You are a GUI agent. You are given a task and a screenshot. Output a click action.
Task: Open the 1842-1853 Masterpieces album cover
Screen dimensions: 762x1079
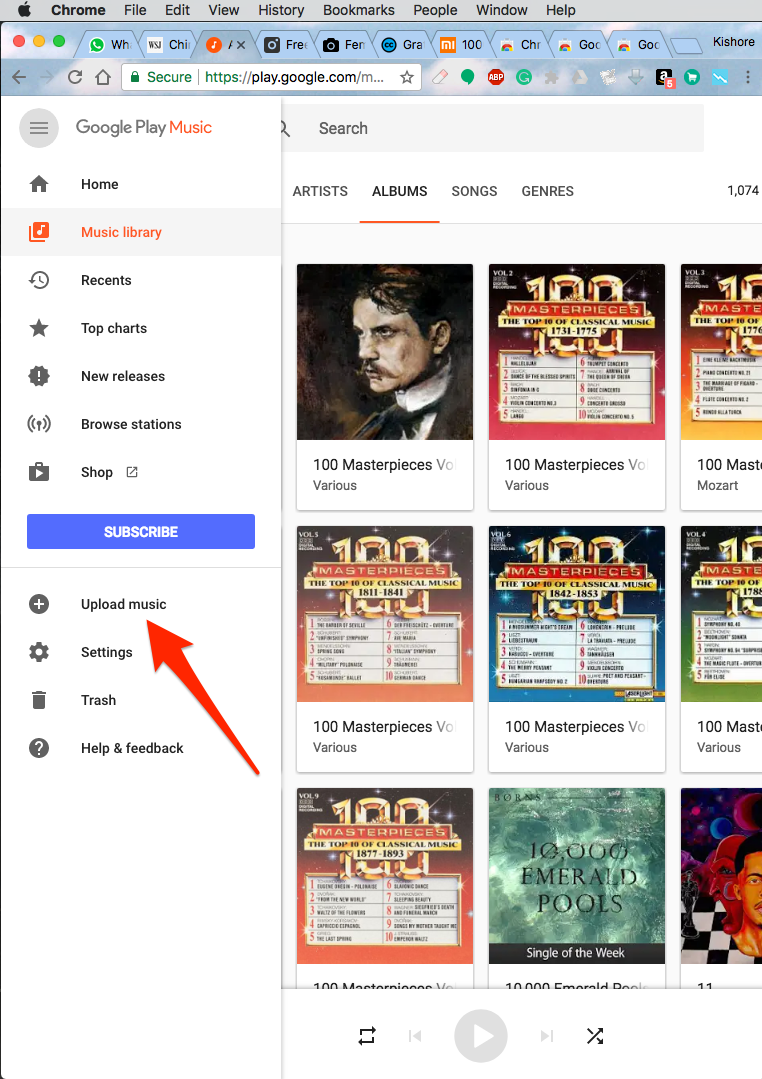click(577, 614)
